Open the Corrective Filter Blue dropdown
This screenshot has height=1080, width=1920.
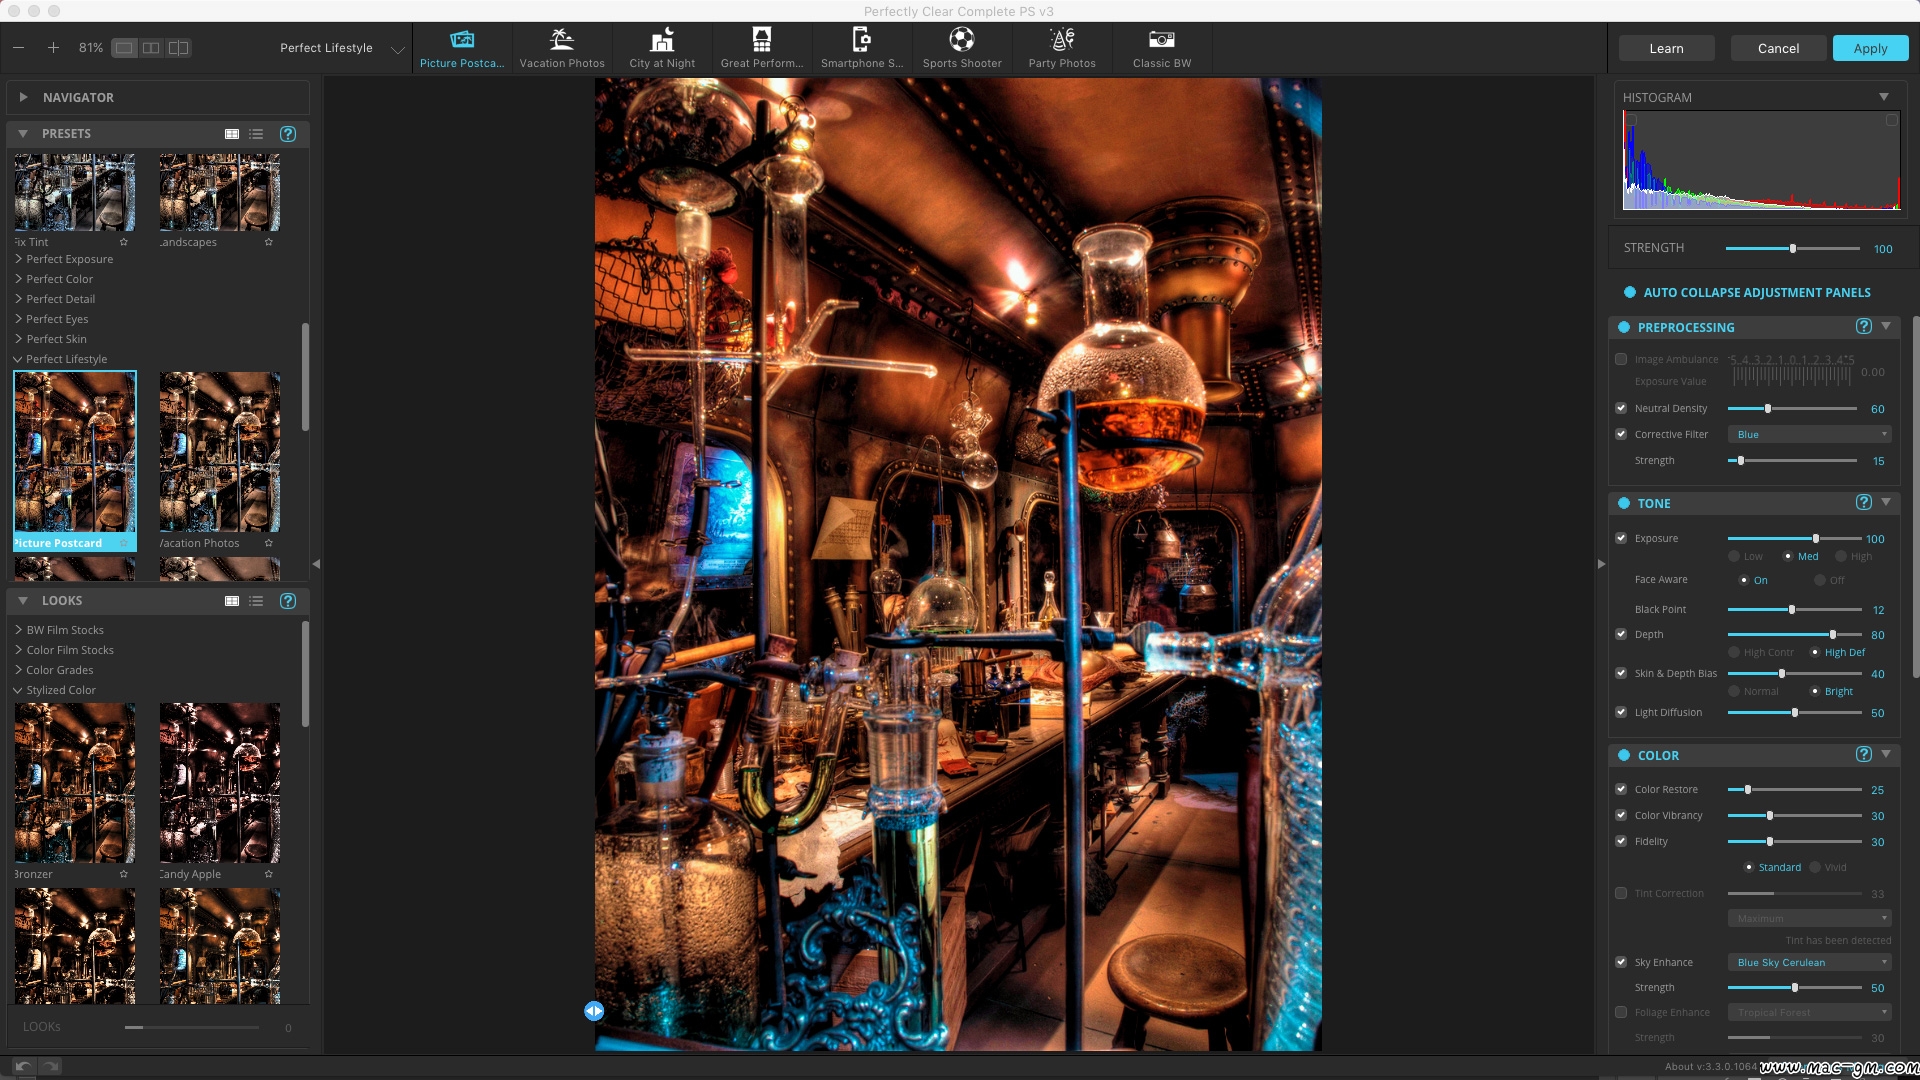(1809, 434)
